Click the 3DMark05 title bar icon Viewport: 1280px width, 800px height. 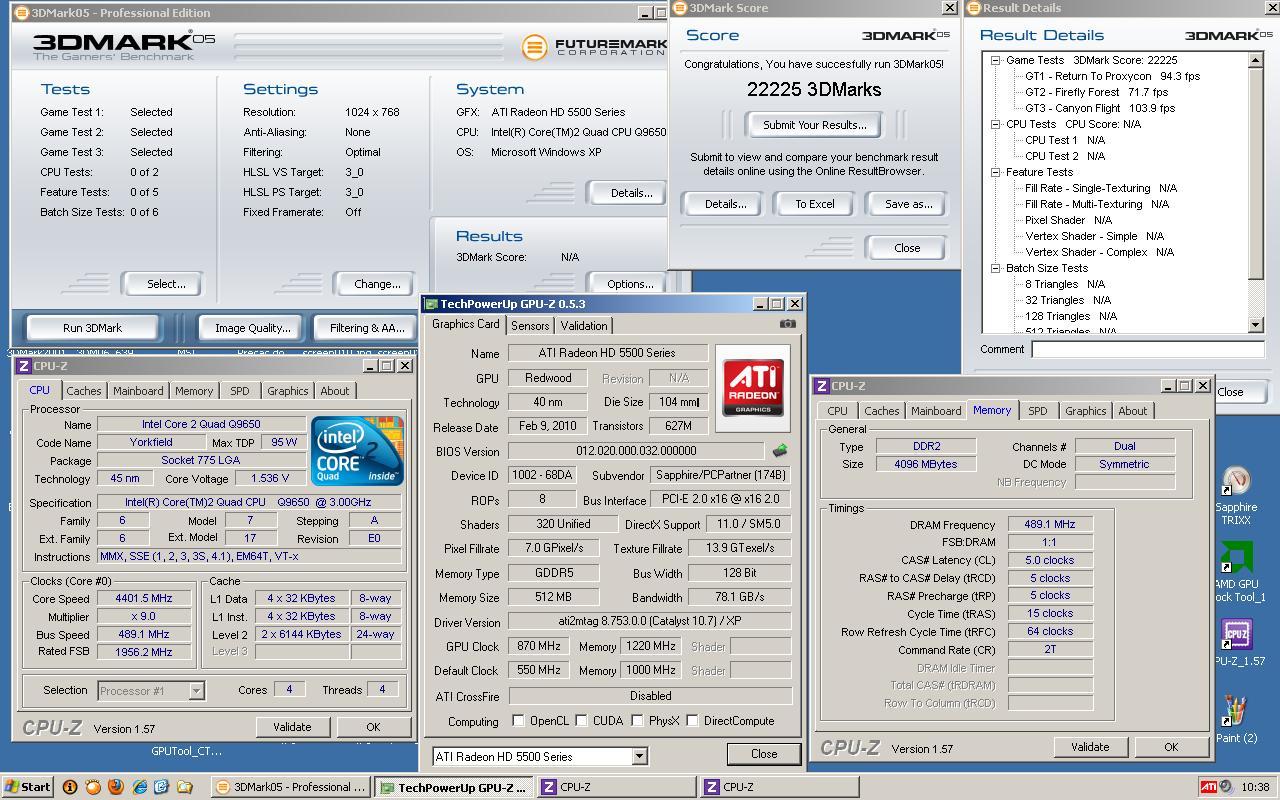coord(22,13)
